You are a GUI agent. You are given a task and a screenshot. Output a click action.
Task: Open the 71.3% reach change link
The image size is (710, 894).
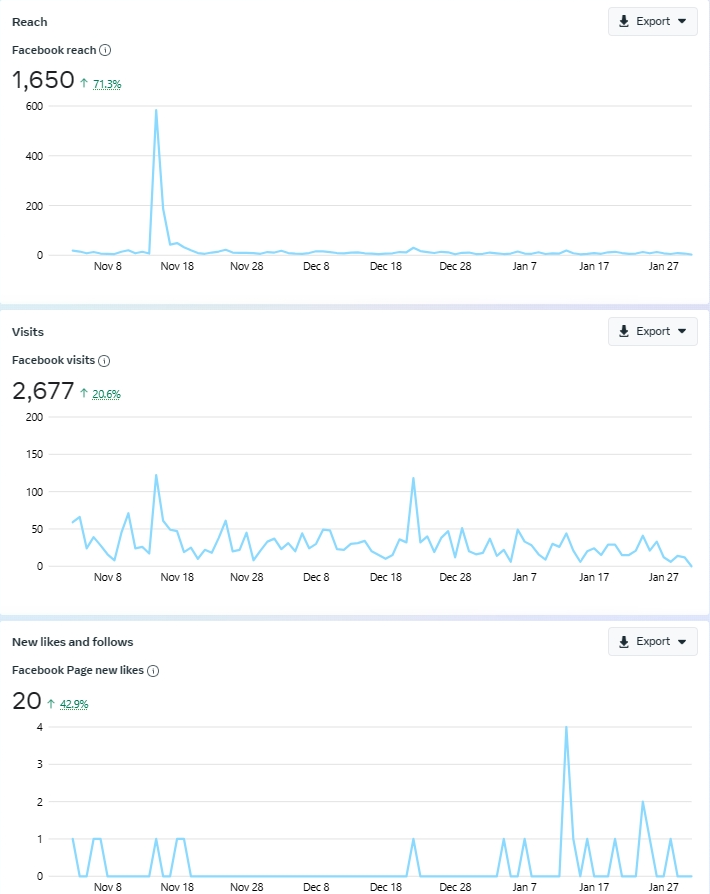[107, 85]
